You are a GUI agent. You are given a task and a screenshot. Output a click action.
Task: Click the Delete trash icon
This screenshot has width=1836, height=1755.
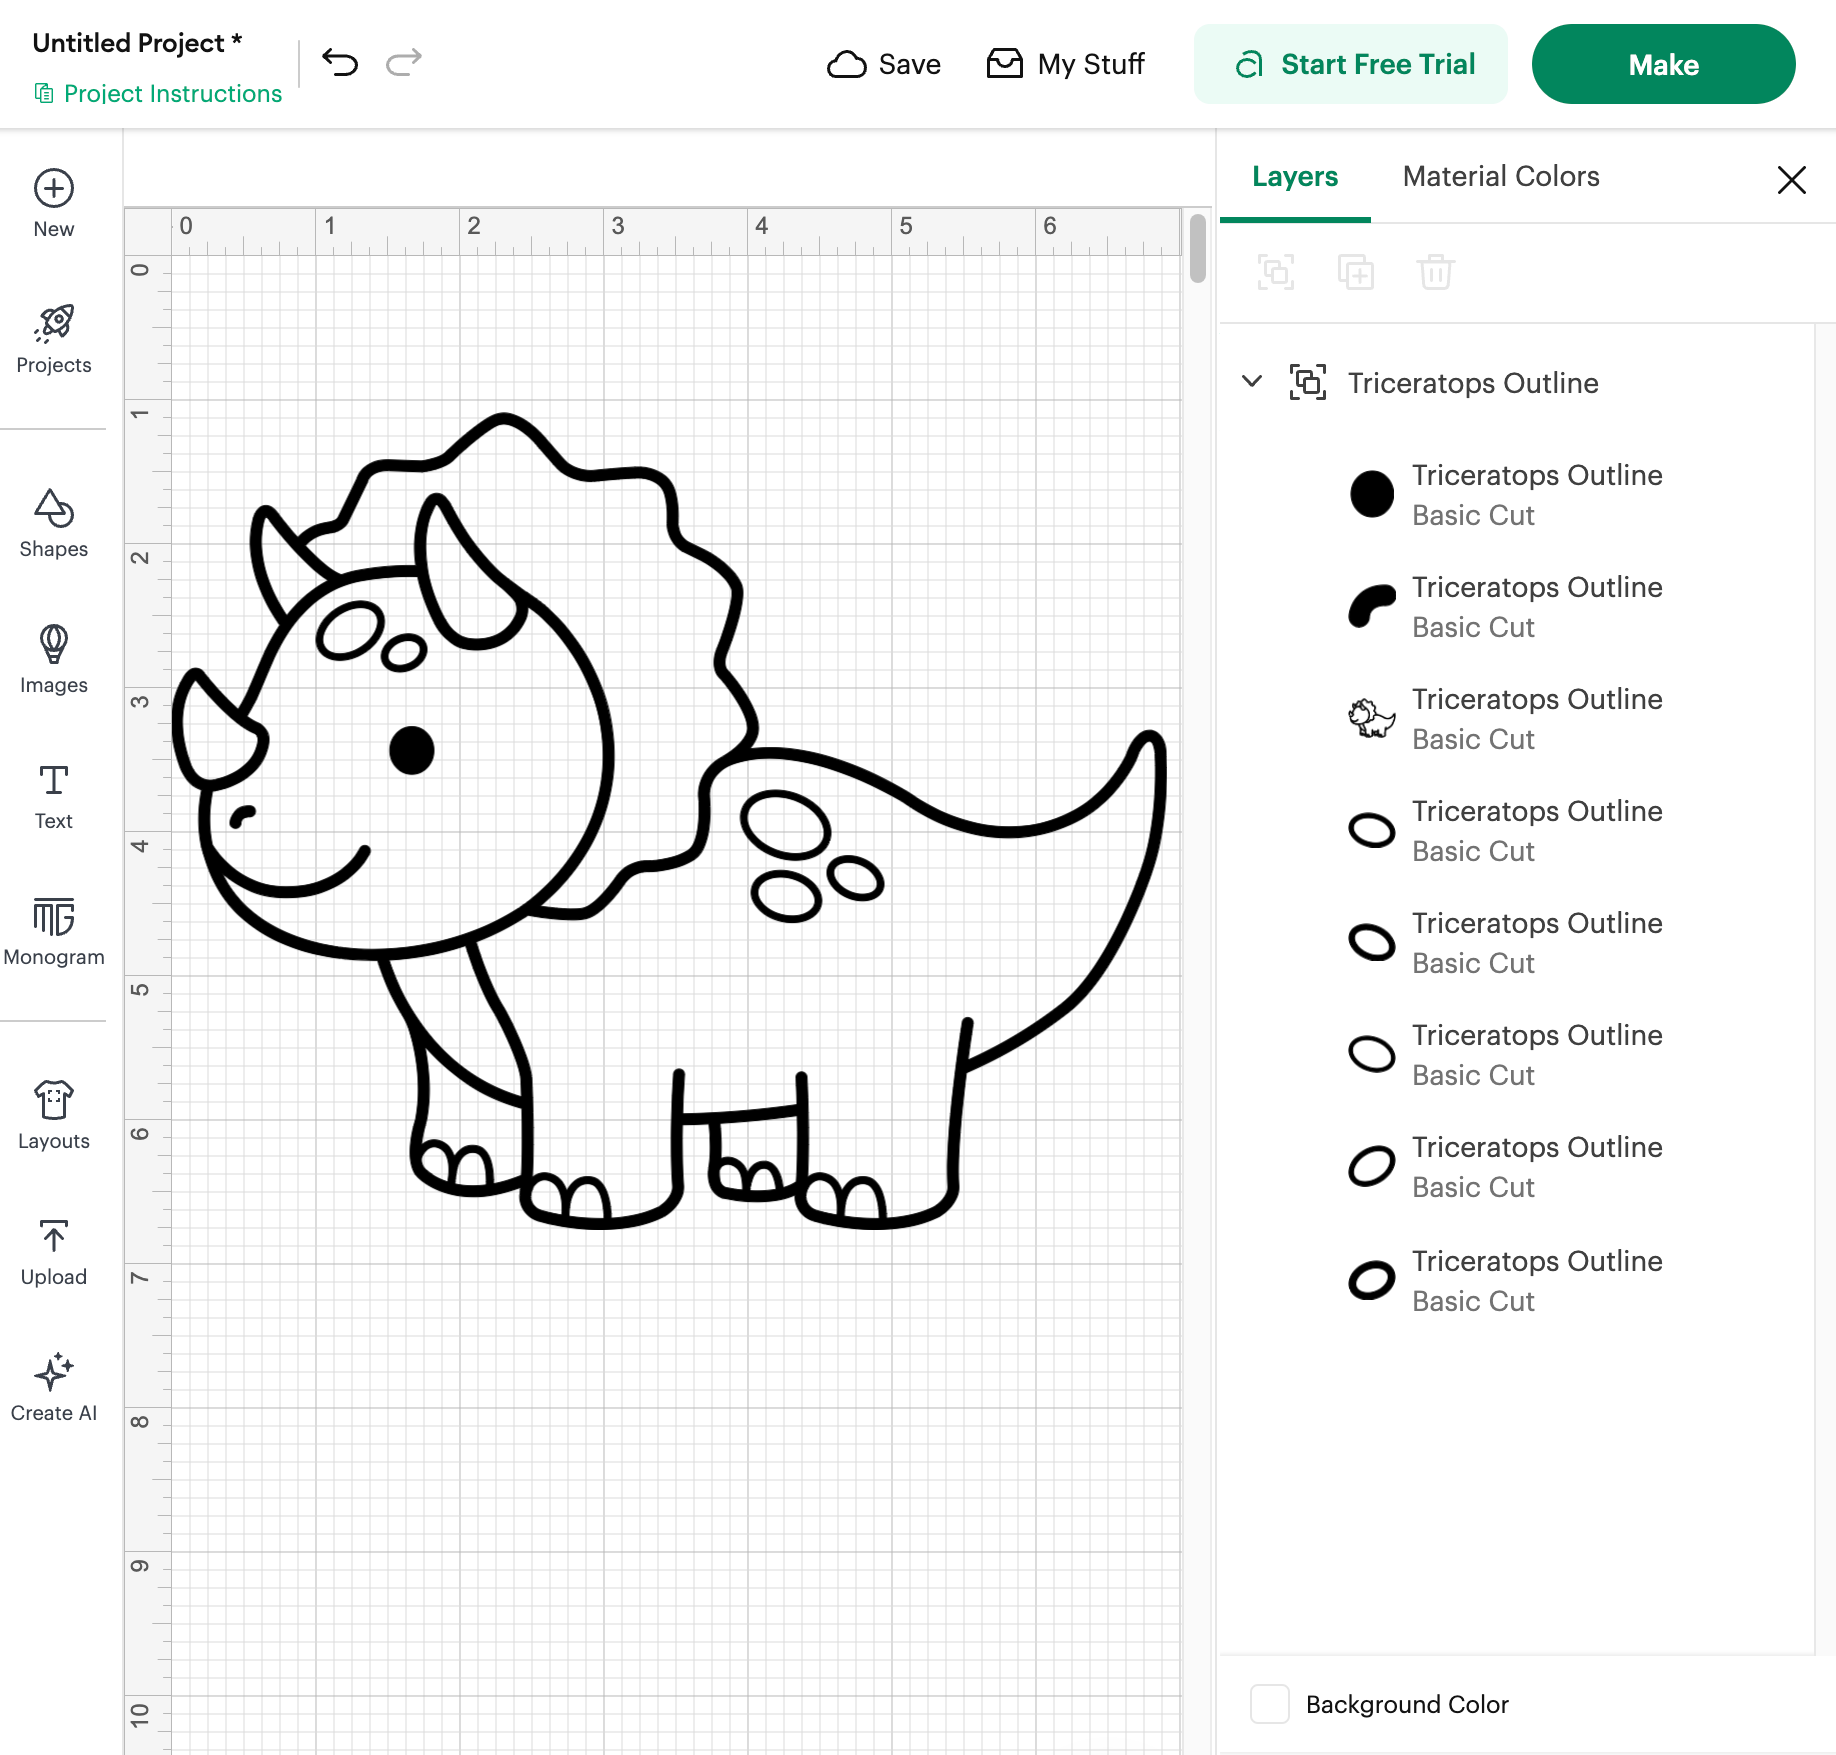pyautogui.click(x=1436, y=272)
